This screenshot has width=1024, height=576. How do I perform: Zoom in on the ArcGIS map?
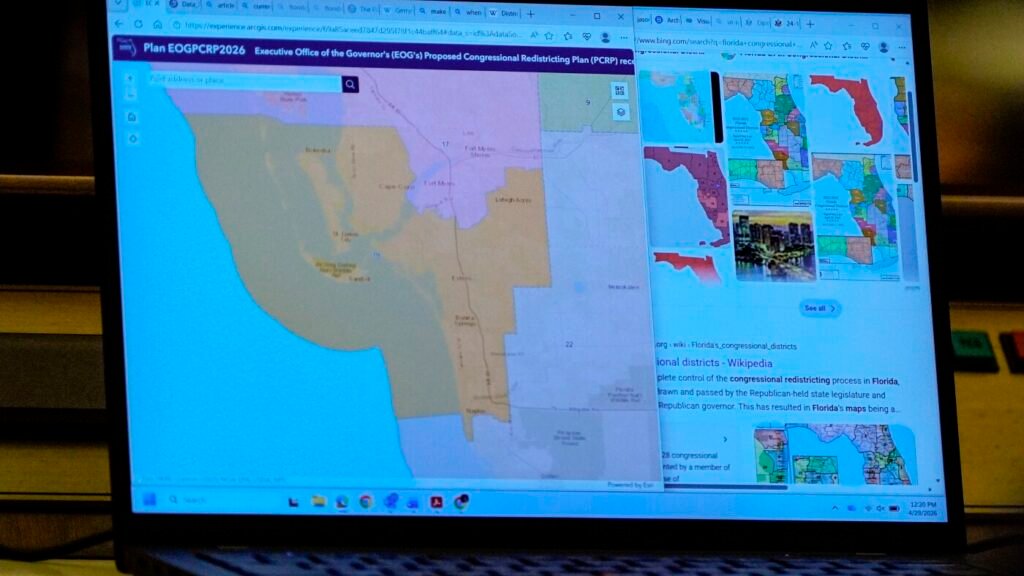coord(131,78)
